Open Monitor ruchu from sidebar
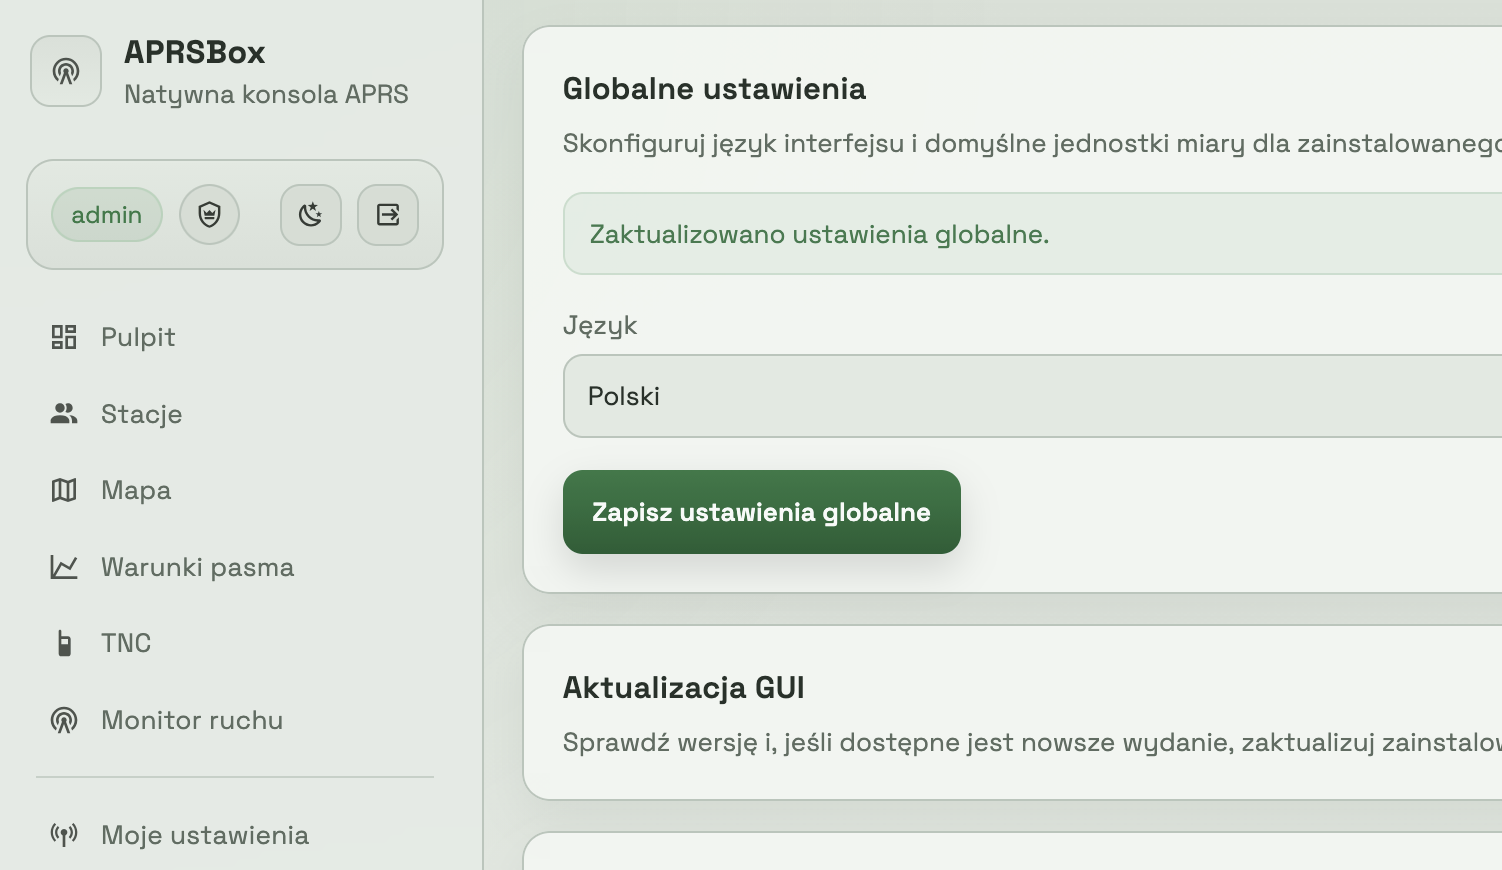1502x870 pixels. pos(192,720)
